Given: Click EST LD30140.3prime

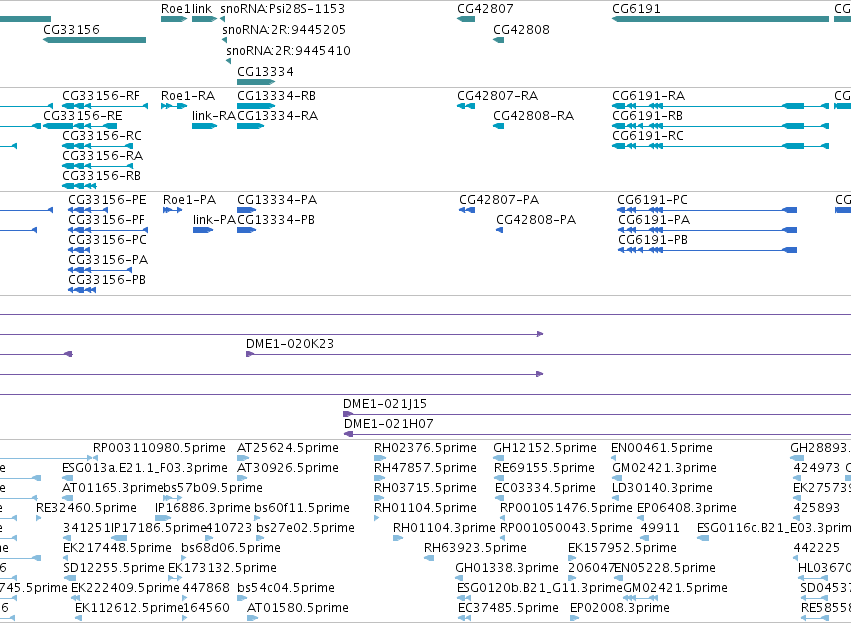Looking at the screenshot, I should [662, 488].
